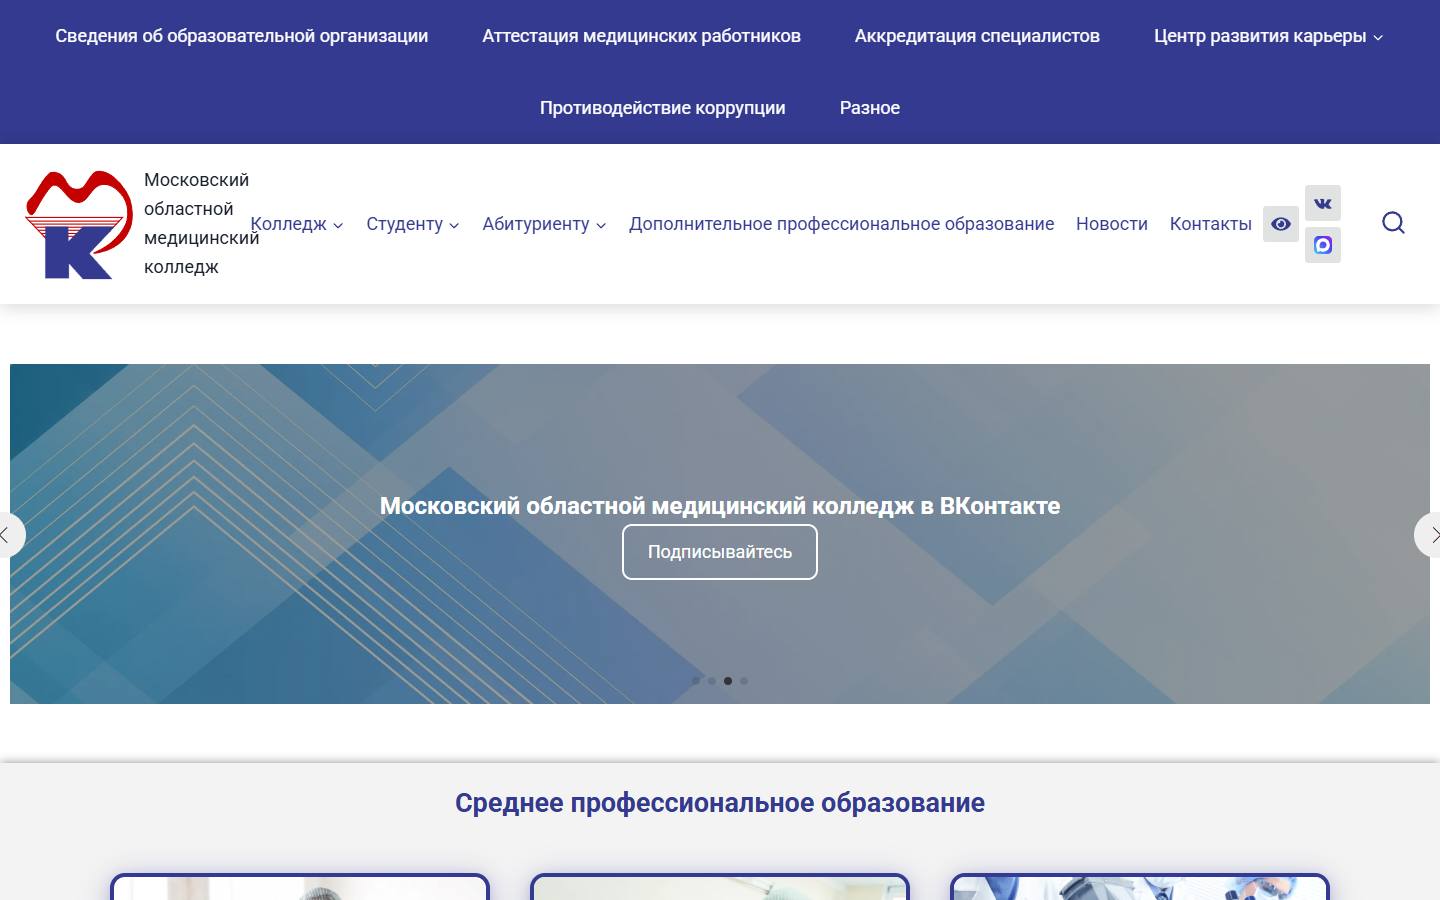Open the Контакты page

pos(1211,224)
